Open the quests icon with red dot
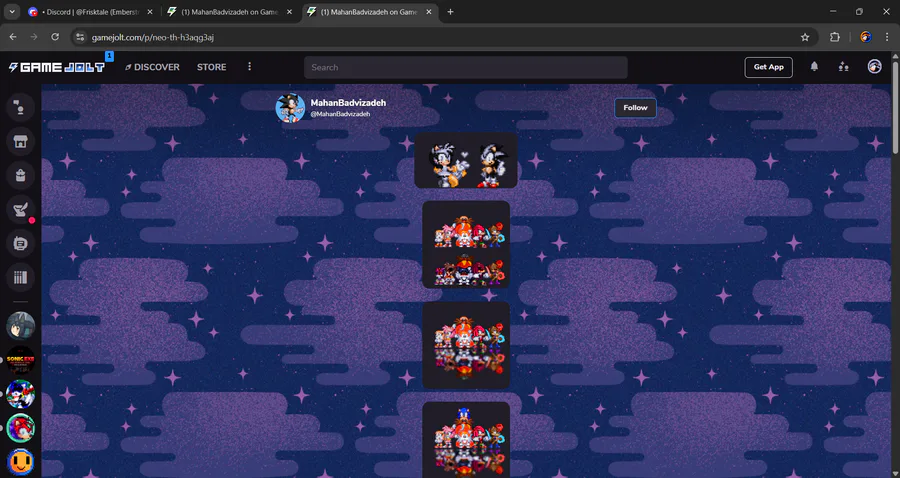This screenshot has height=478, width=900. click(x=20, y=210)
